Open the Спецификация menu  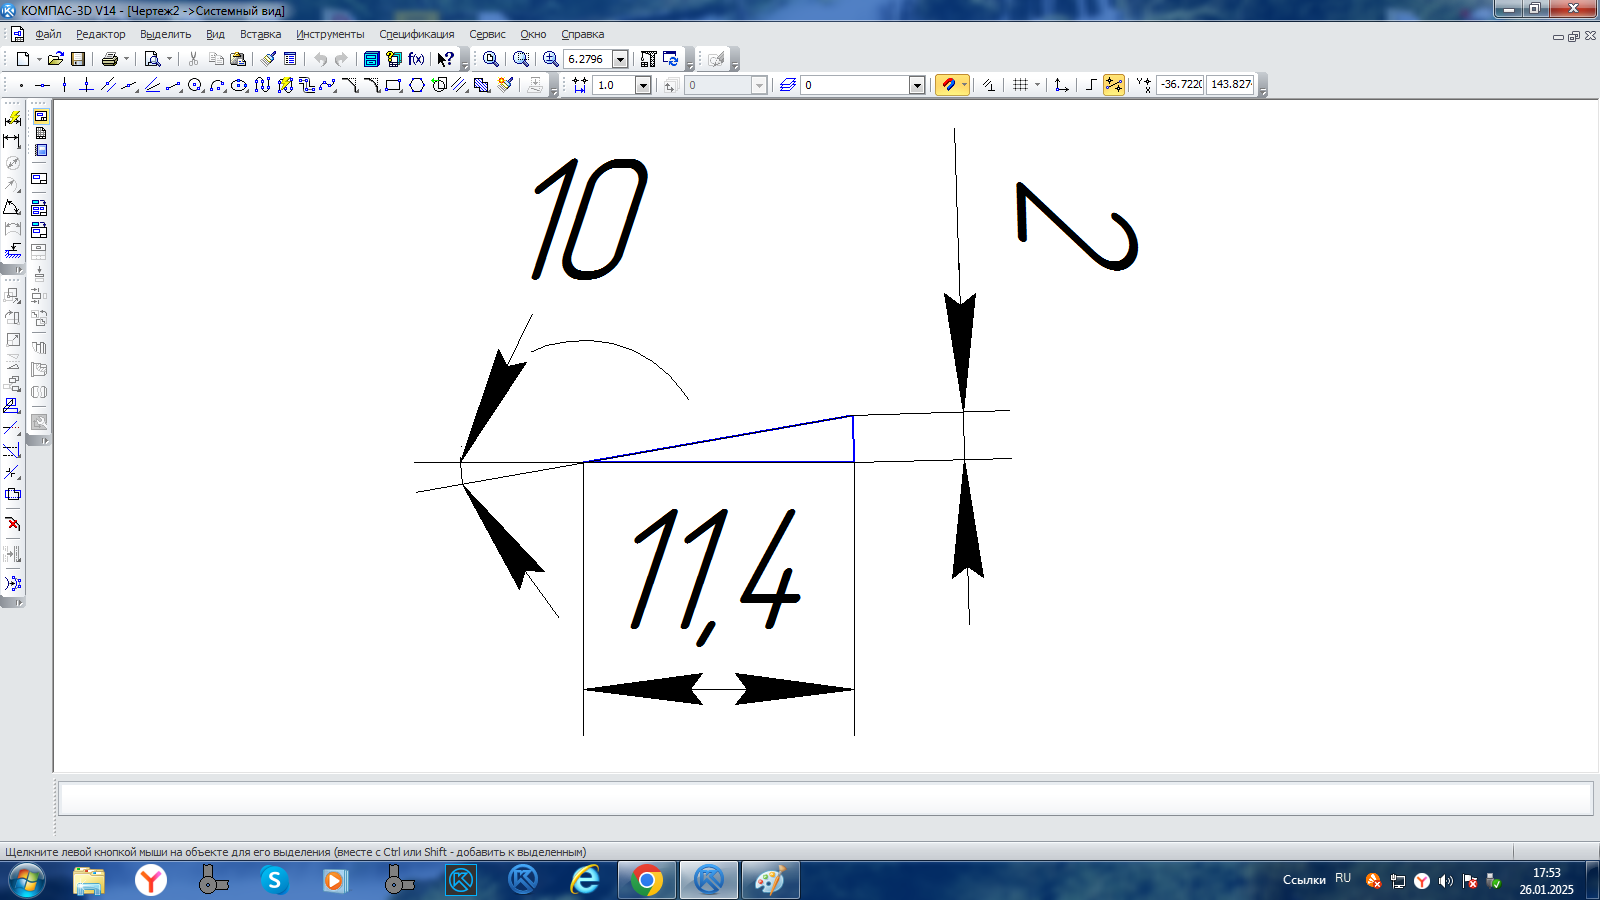[x=416, y=34]
